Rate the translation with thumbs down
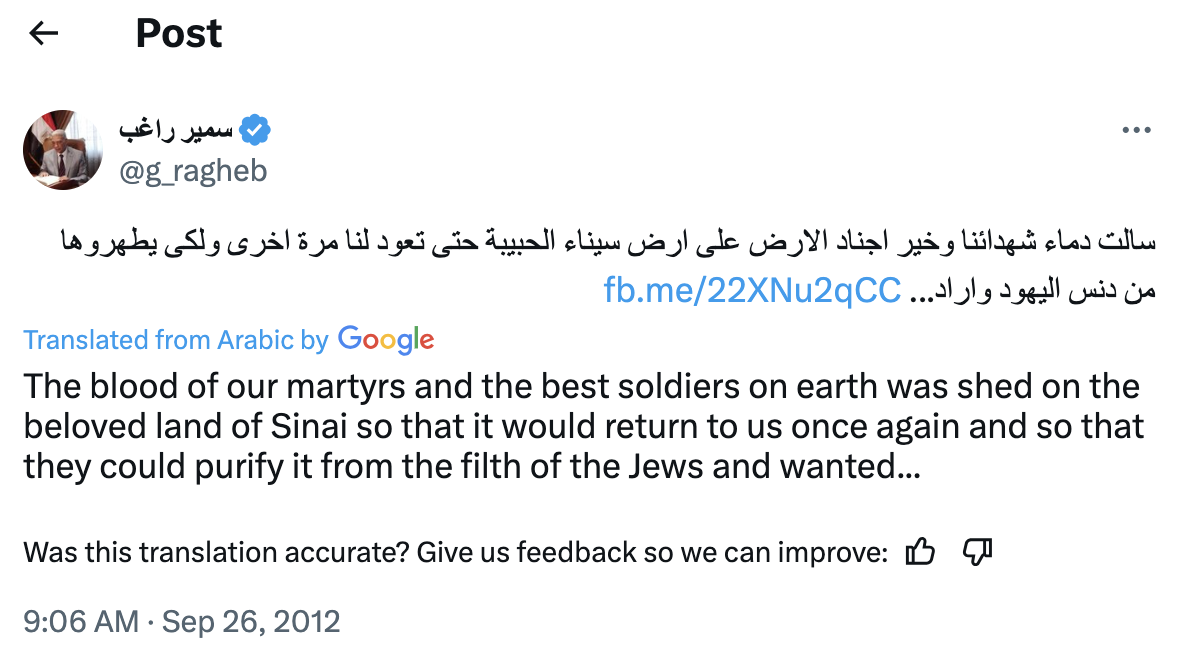The image size is (1183, 663). 975,552
